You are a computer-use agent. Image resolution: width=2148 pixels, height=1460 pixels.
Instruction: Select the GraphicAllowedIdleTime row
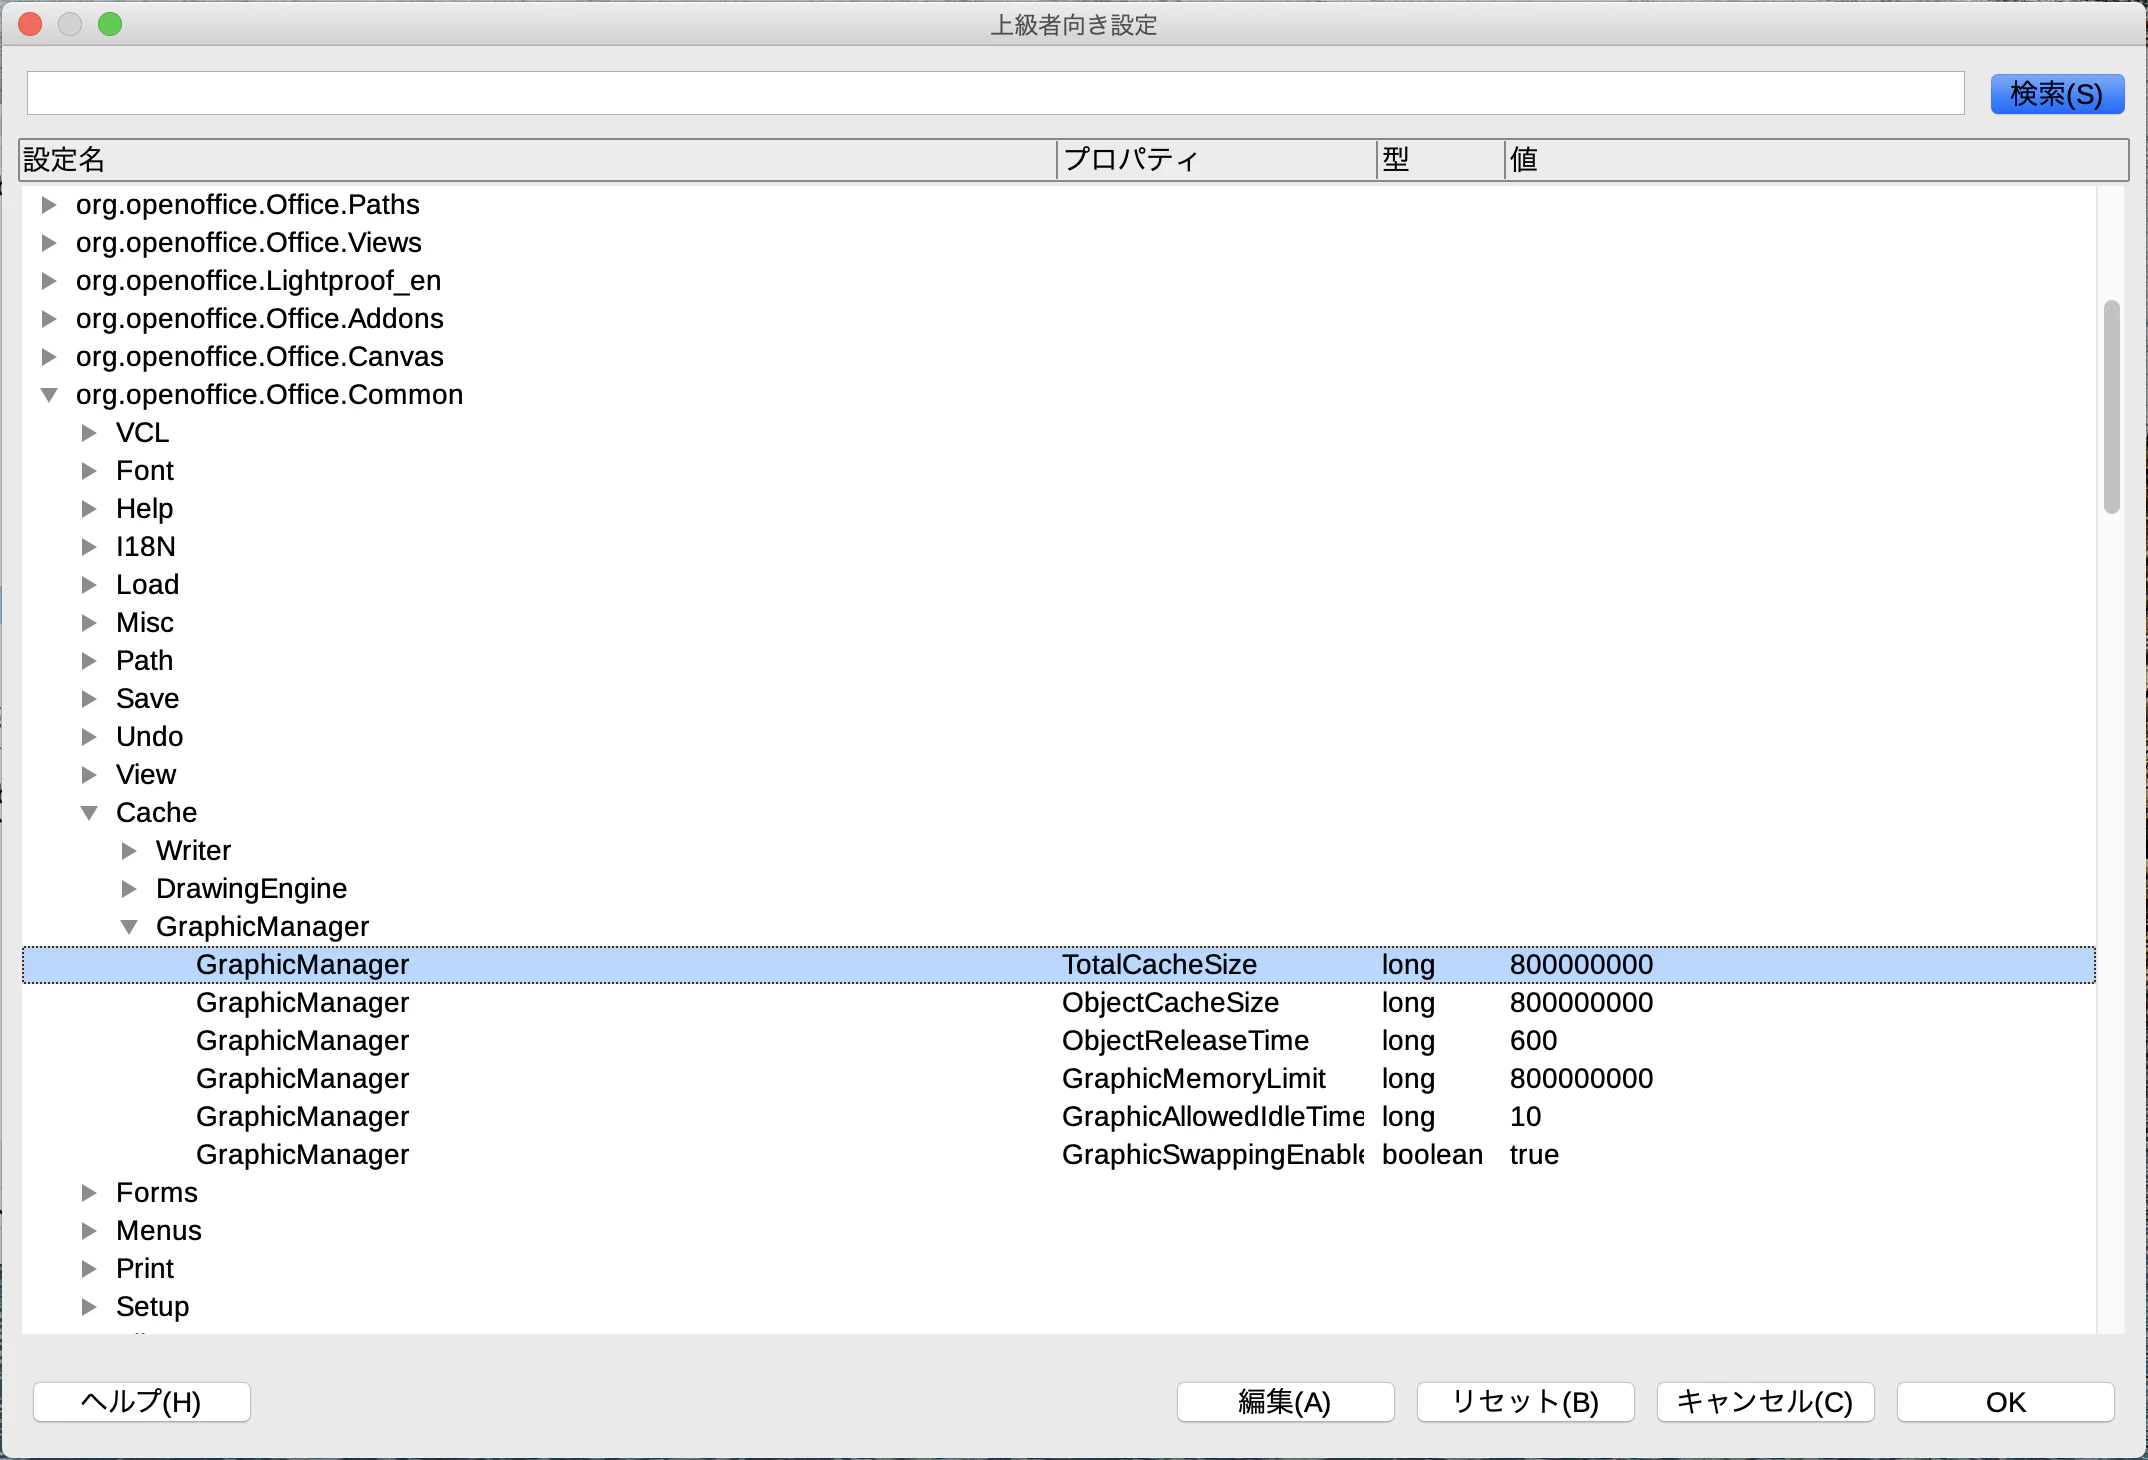pyautogui.click(x=1059, y=1117)
